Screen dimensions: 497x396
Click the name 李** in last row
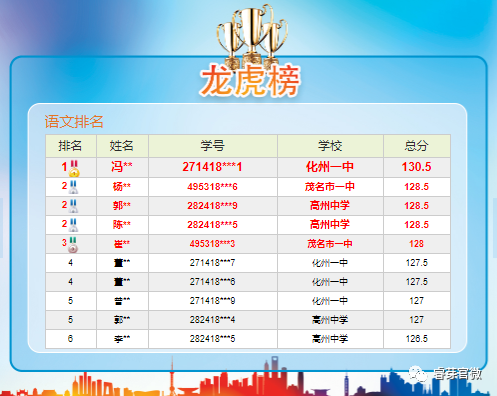point(122,339)
